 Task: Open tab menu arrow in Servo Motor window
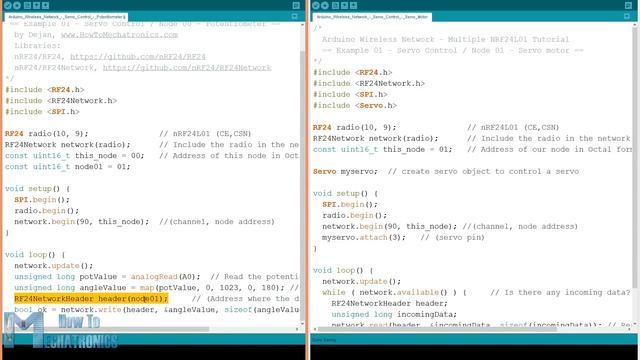click(627, 17)
